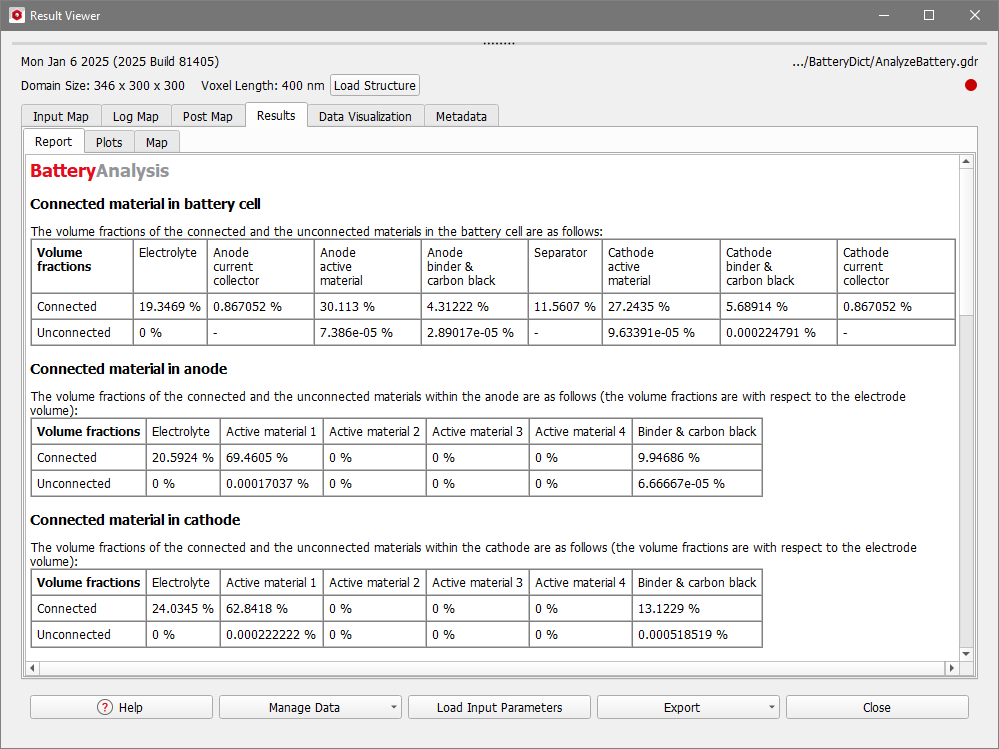Maximize the Result Viewer window
The width and height of the screenshot is (999, 749).
(929, 15)
